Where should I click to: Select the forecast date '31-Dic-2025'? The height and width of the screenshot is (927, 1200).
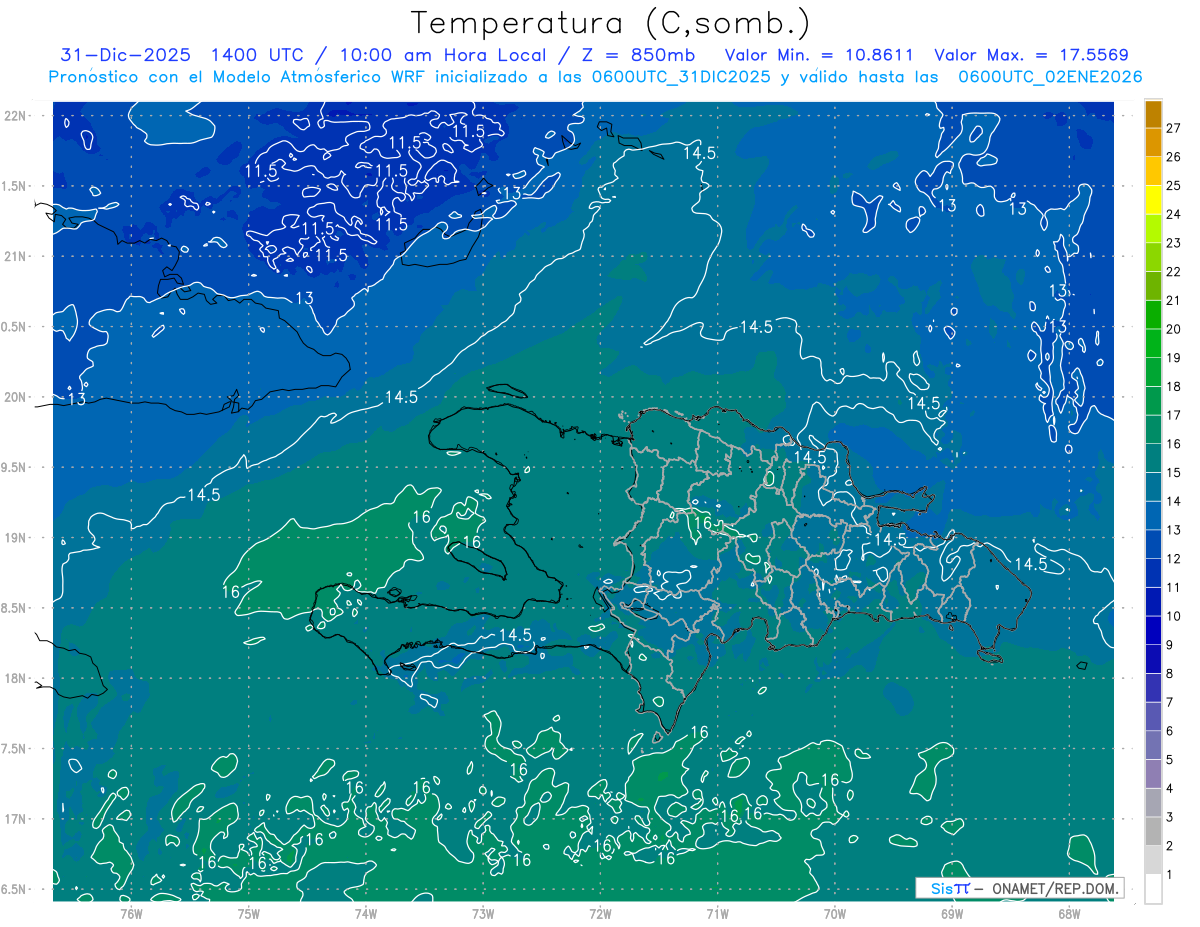tap(127, 55)
